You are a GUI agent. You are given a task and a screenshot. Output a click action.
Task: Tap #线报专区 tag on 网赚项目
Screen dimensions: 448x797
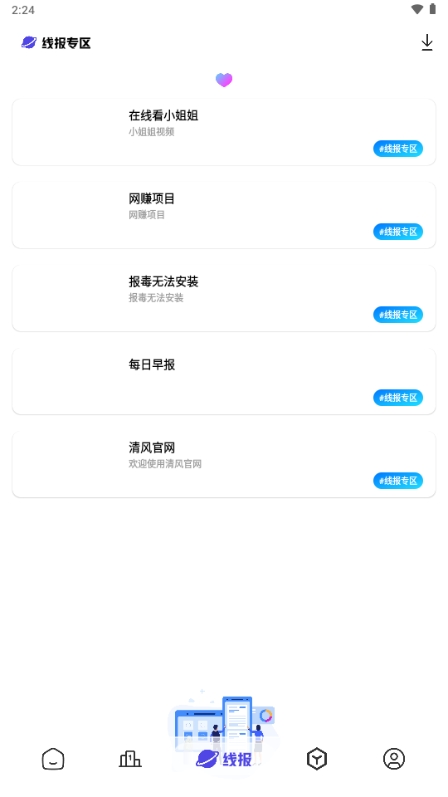(398, 231)
